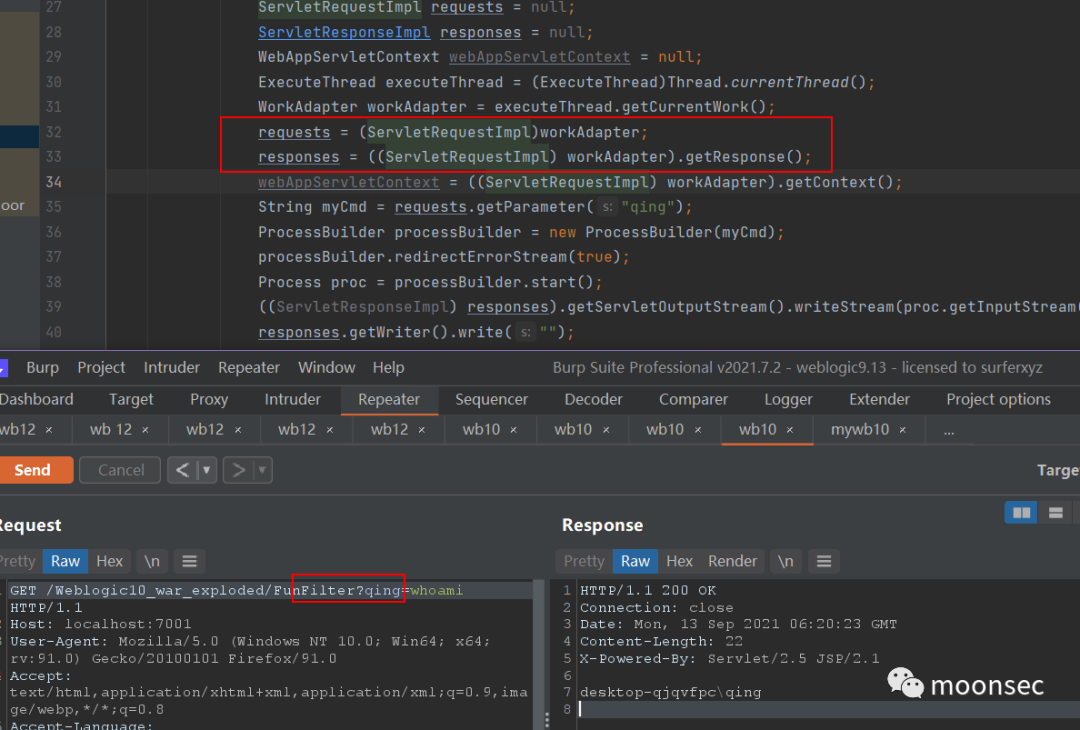Switch to the Dashboard tab

(x=36, y=399)
